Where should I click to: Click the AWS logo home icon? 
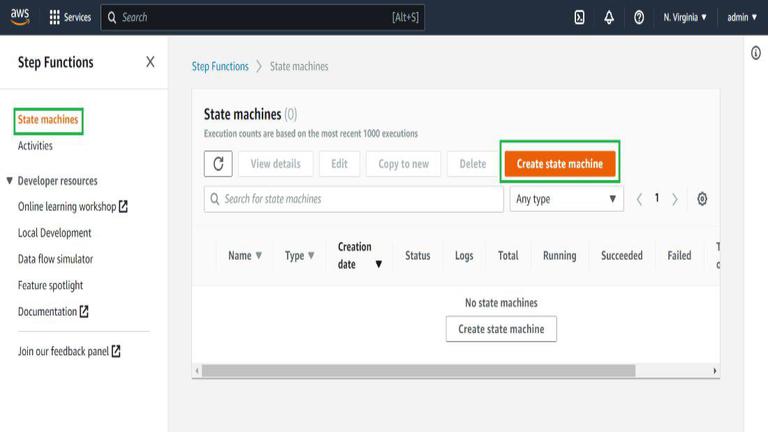[20, 17]
